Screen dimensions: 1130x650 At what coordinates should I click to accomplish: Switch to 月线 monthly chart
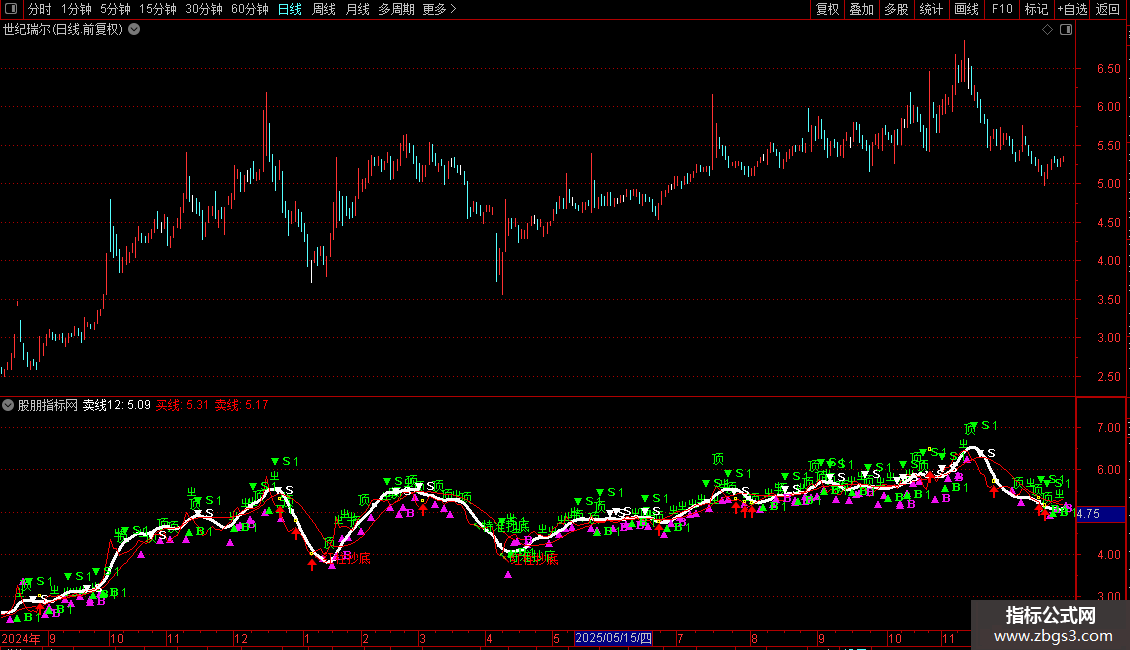click(x=357, y=9)
